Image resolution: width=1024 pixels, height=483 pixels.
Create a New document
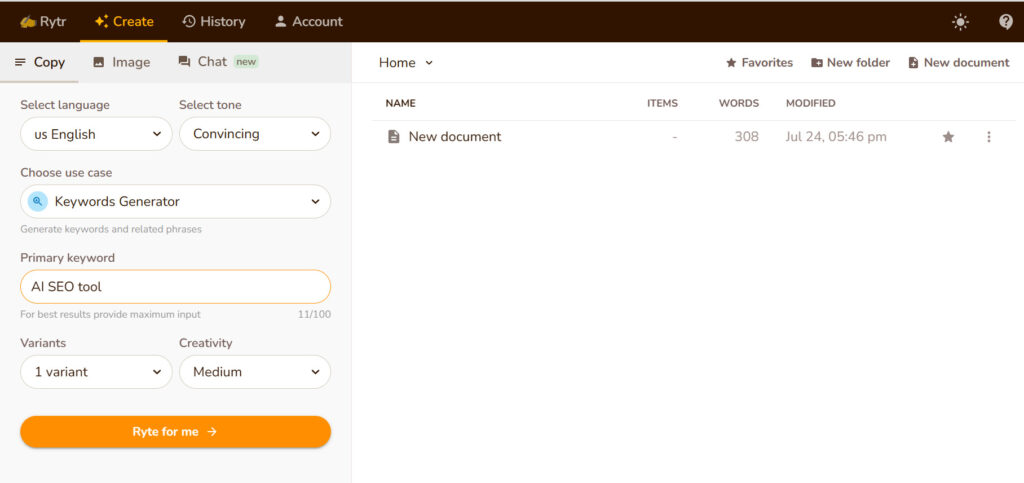tap(958, 63)
